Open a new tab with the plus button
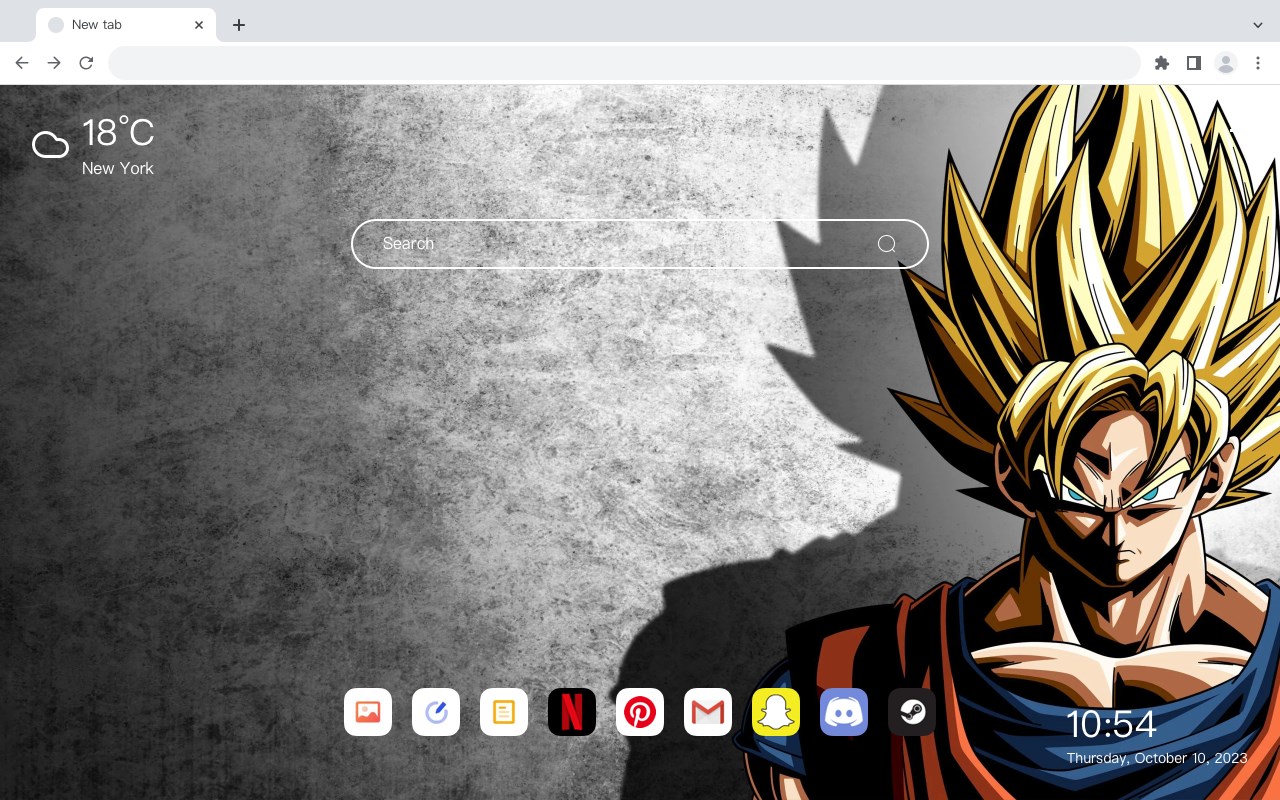Image resolution: width=1280 pixels, height=800 pixels. click(x=238, y=25)
